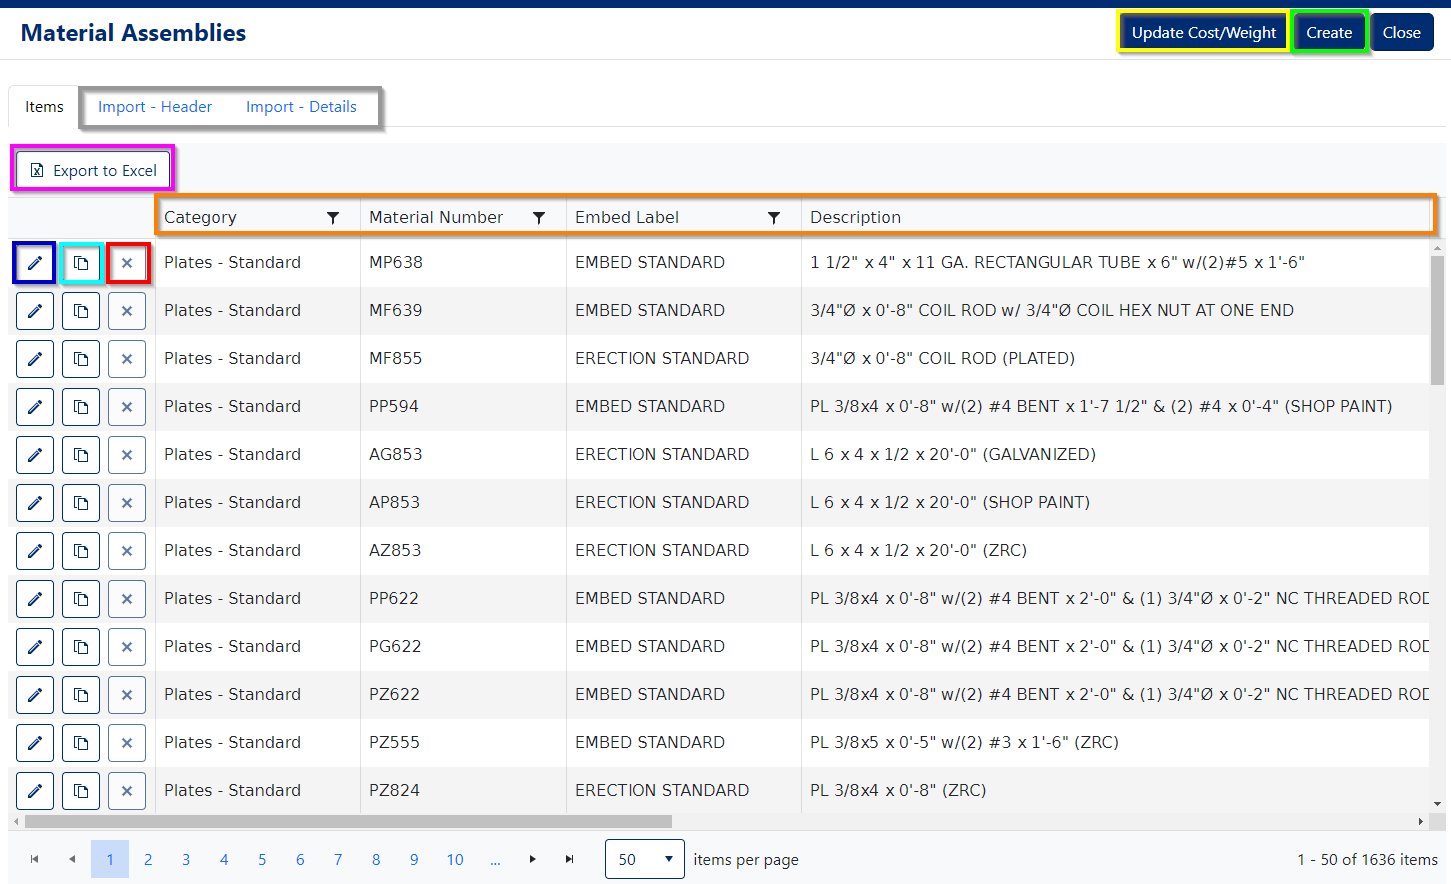Delete the MP638 assembly row

[x=127, y=263]
